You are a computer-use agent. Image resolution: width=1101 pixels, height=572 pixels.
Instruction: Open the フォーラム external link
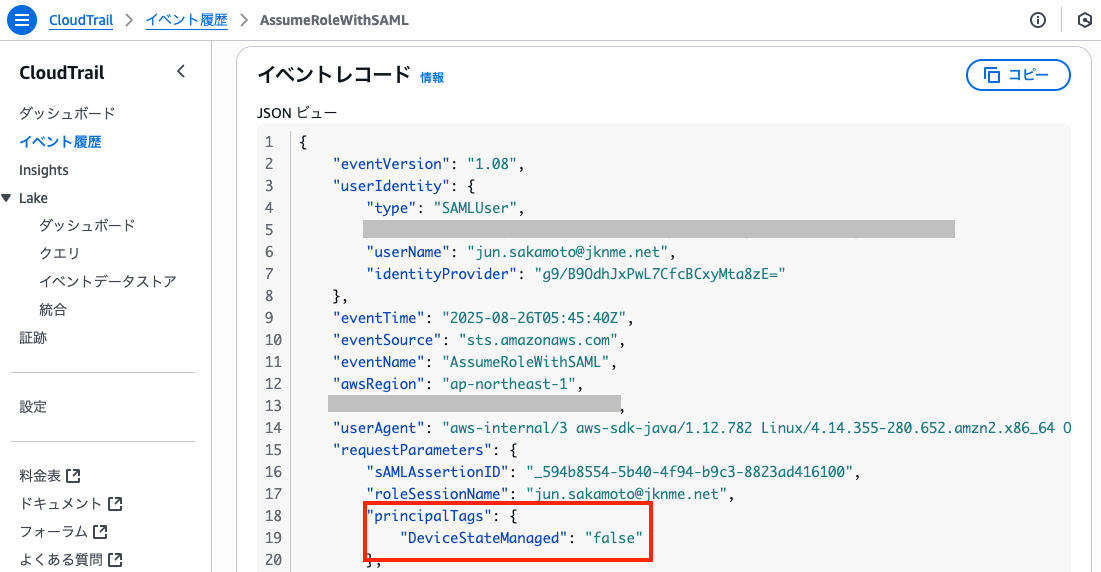tap(63, 532)
